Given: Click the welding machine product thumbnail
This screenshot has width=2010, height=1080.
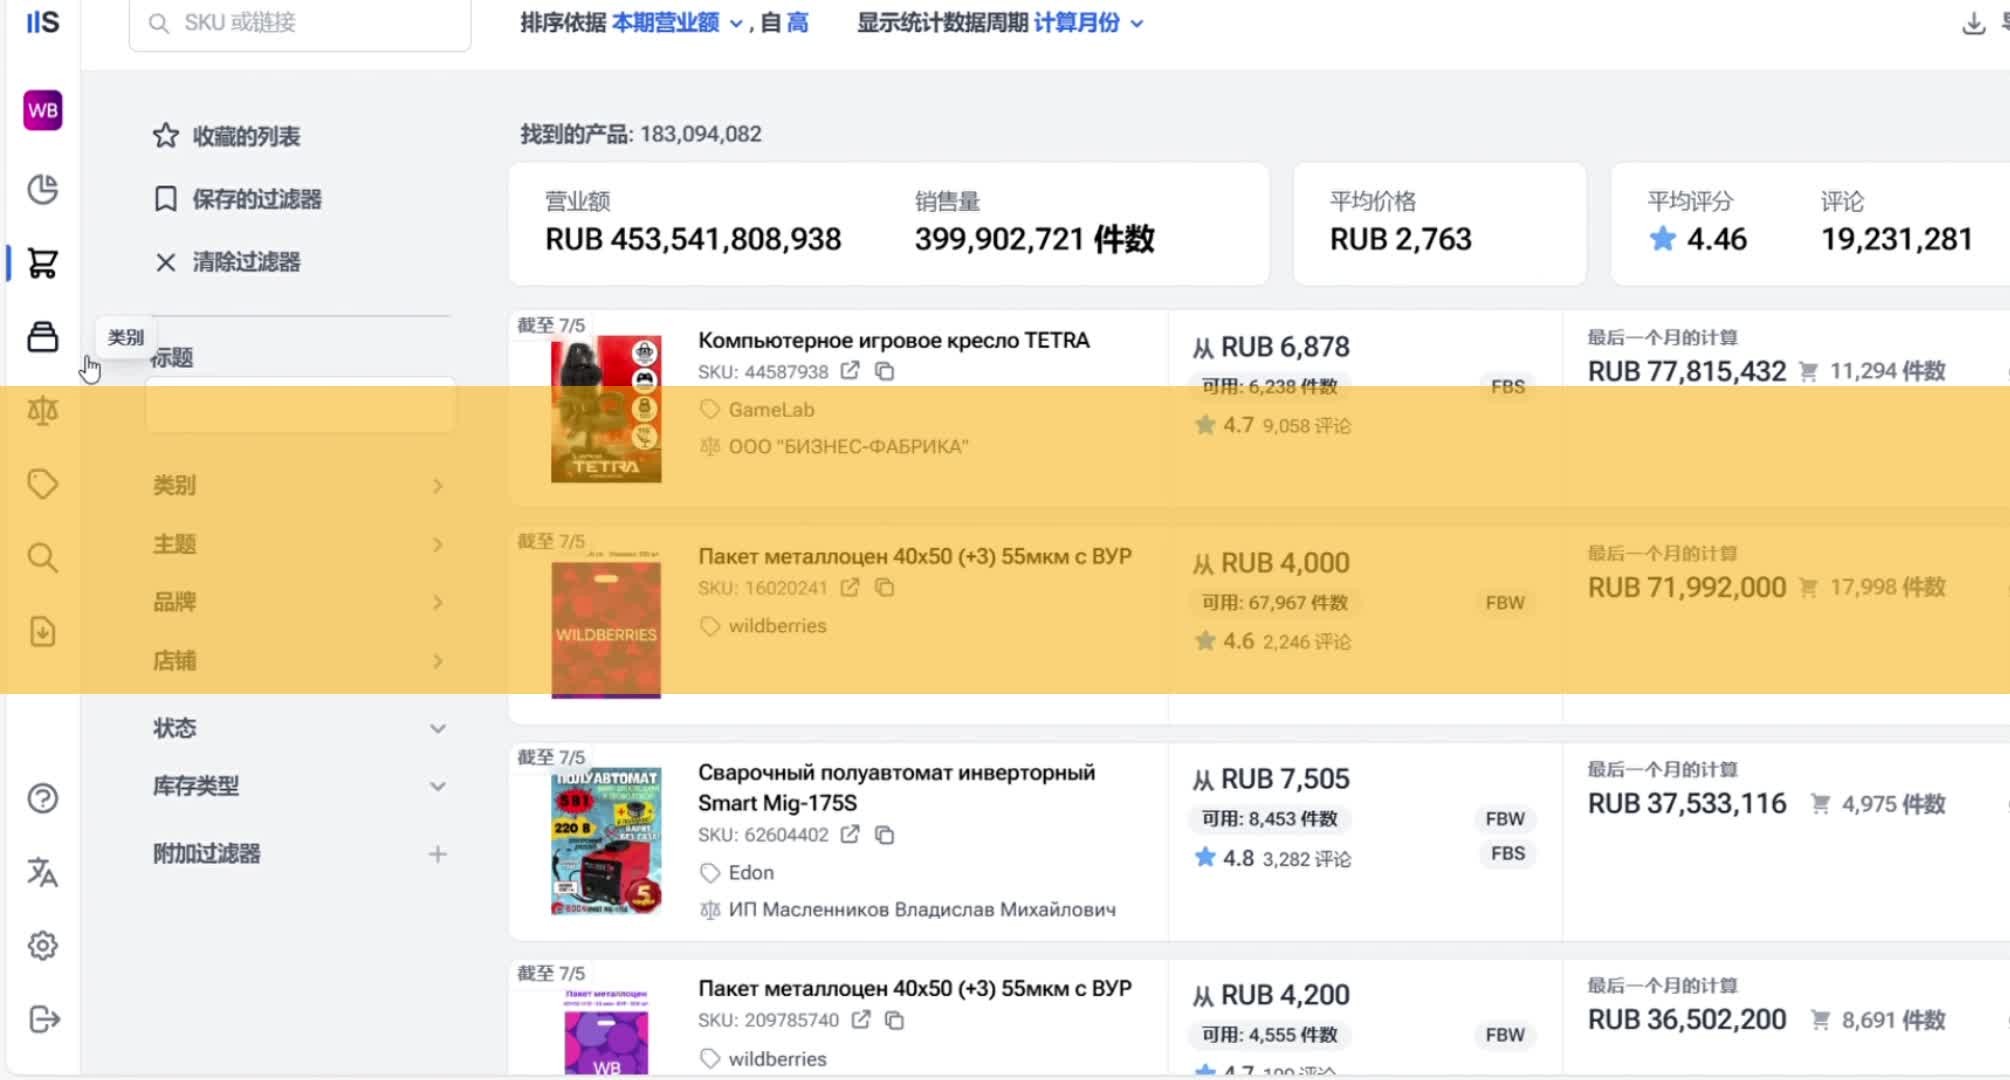Looking at the screenshot, I should point(606,843).
